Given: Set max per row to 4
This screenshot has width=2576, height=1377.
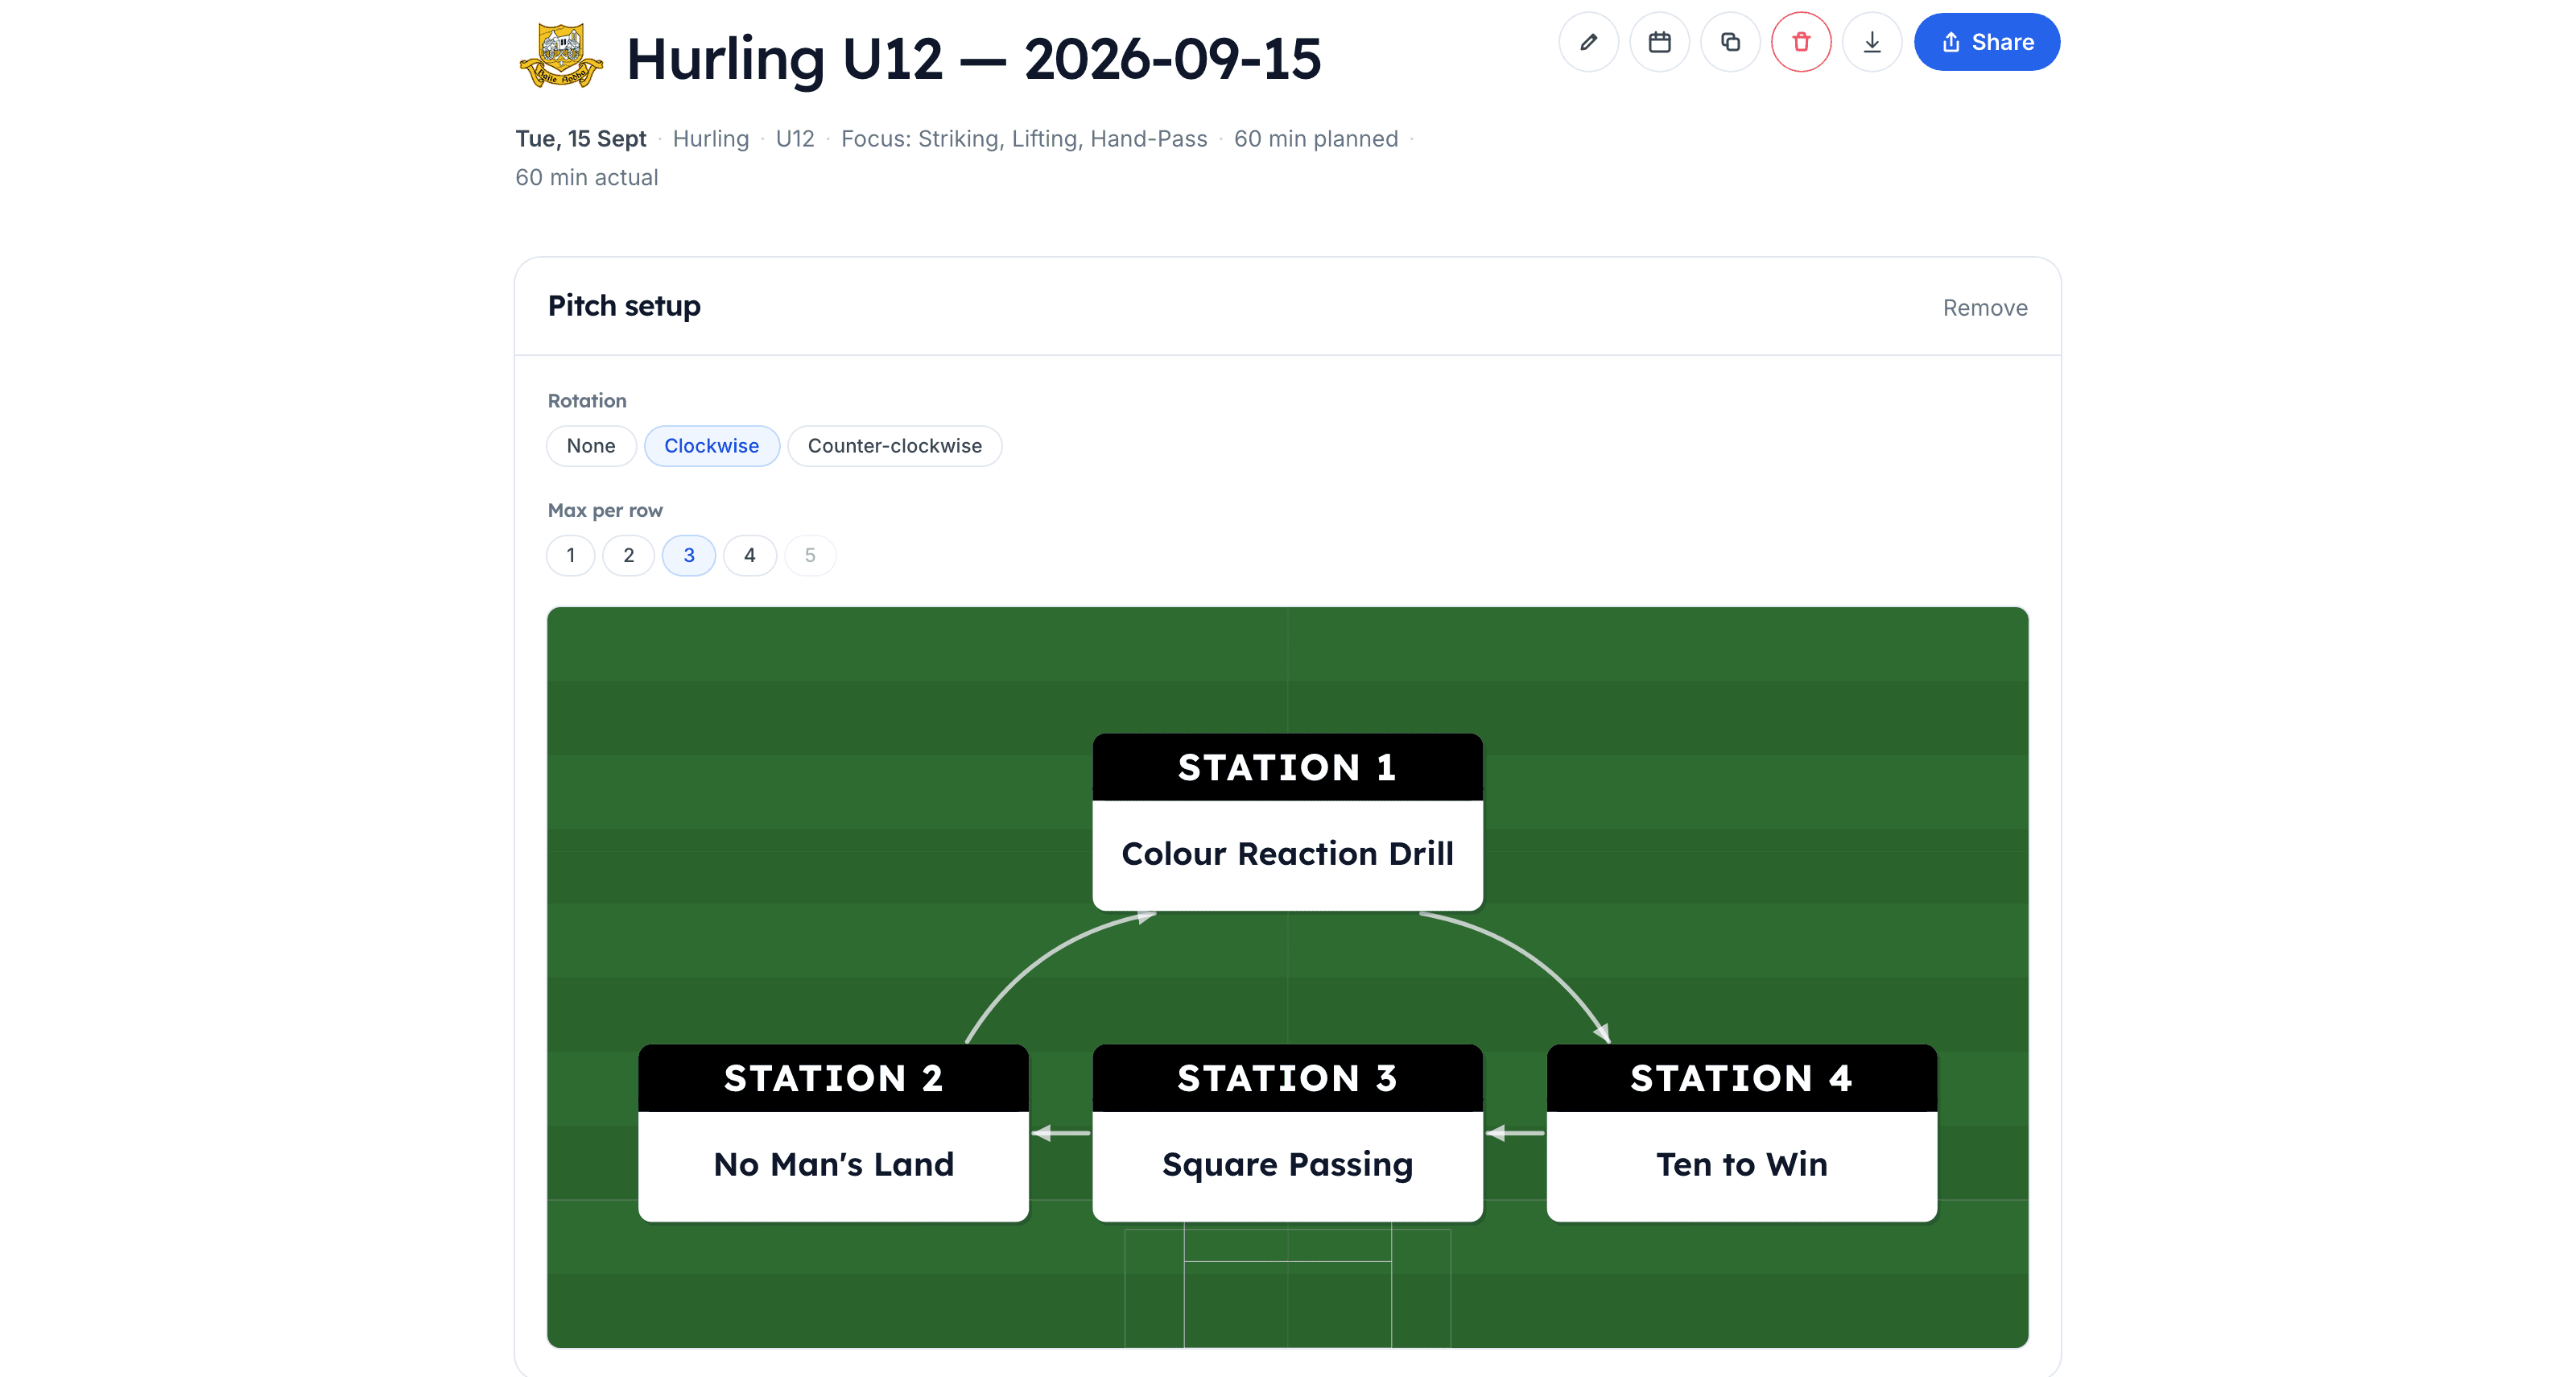Looking at the screenshot, I should [750, 556].
